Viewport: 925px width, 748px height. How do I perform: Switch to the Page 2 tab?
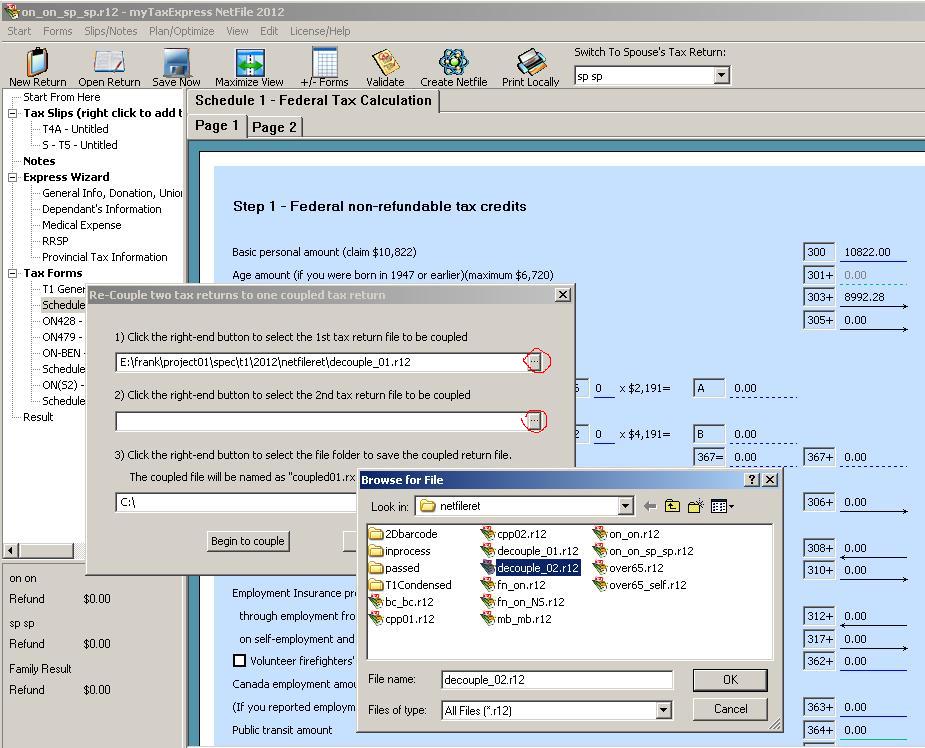274,127
